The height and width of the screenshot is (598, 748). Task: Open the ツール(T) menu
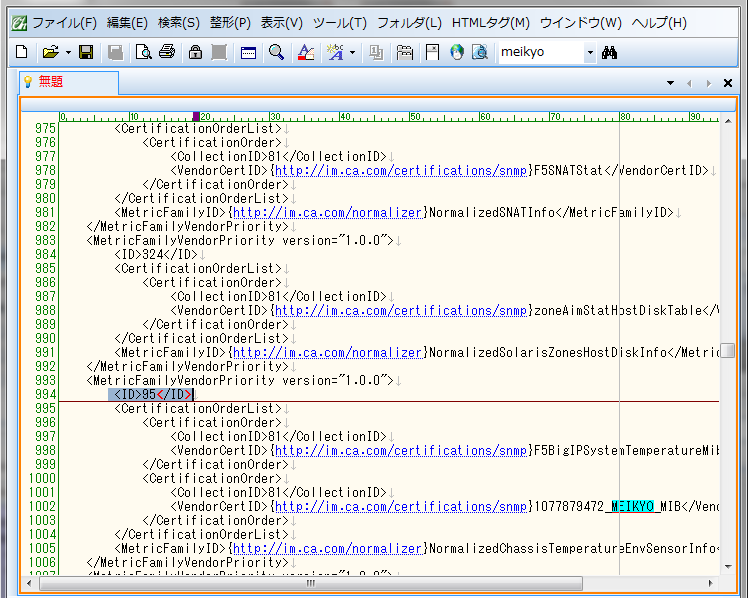coord(339,23)
